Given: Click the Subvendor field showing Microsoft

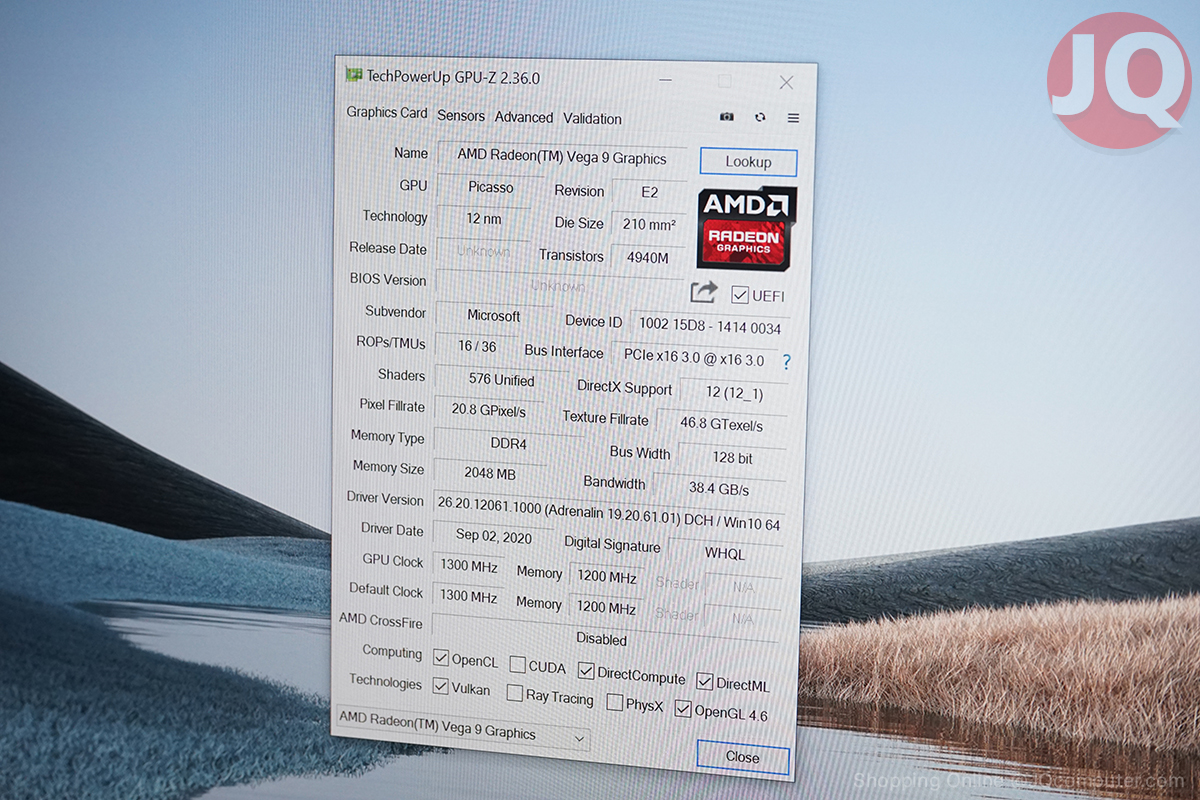Looking at the screenshot, I should [494, 316].
